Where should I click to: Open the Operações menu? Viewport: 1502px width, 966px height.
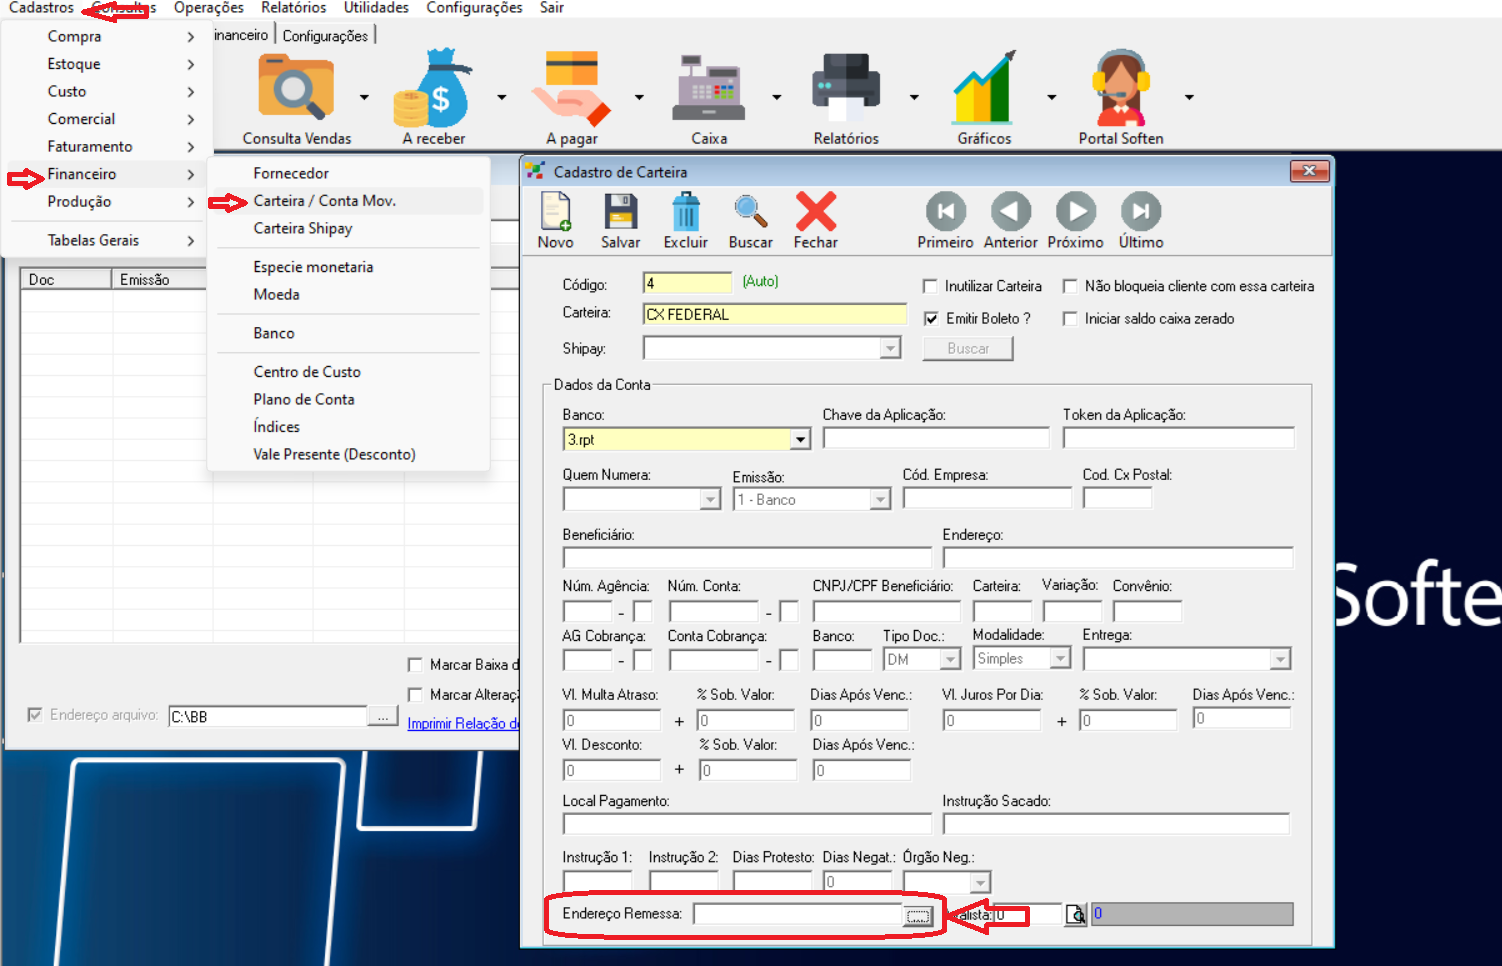click(x=208, y=8)
